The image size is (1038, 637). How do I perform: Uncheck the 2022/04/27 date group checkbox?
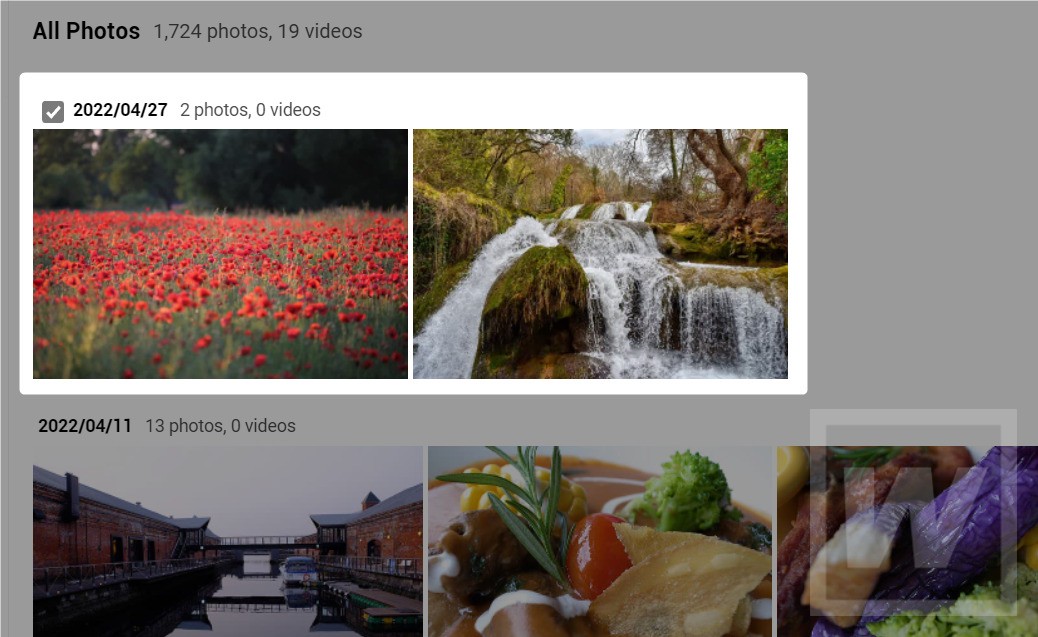click(x=53, y=111)
